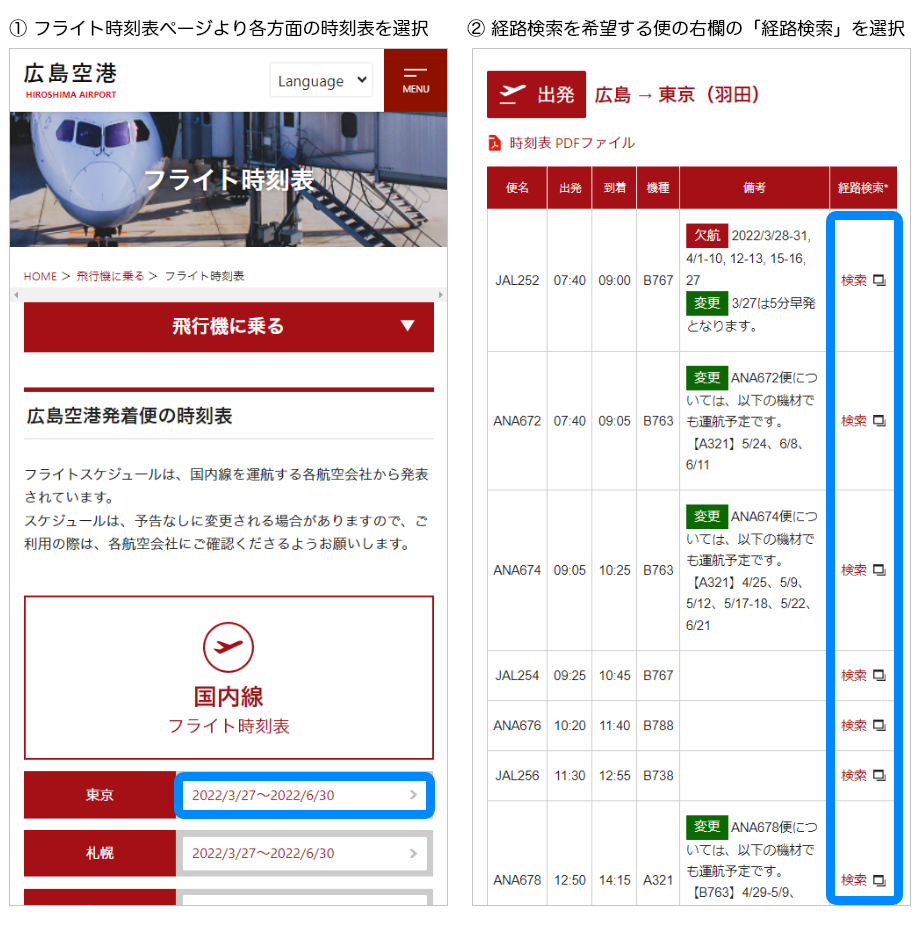Select aircraft type A321 cell
The image size is (920, 925).
[x=658, y=880]
